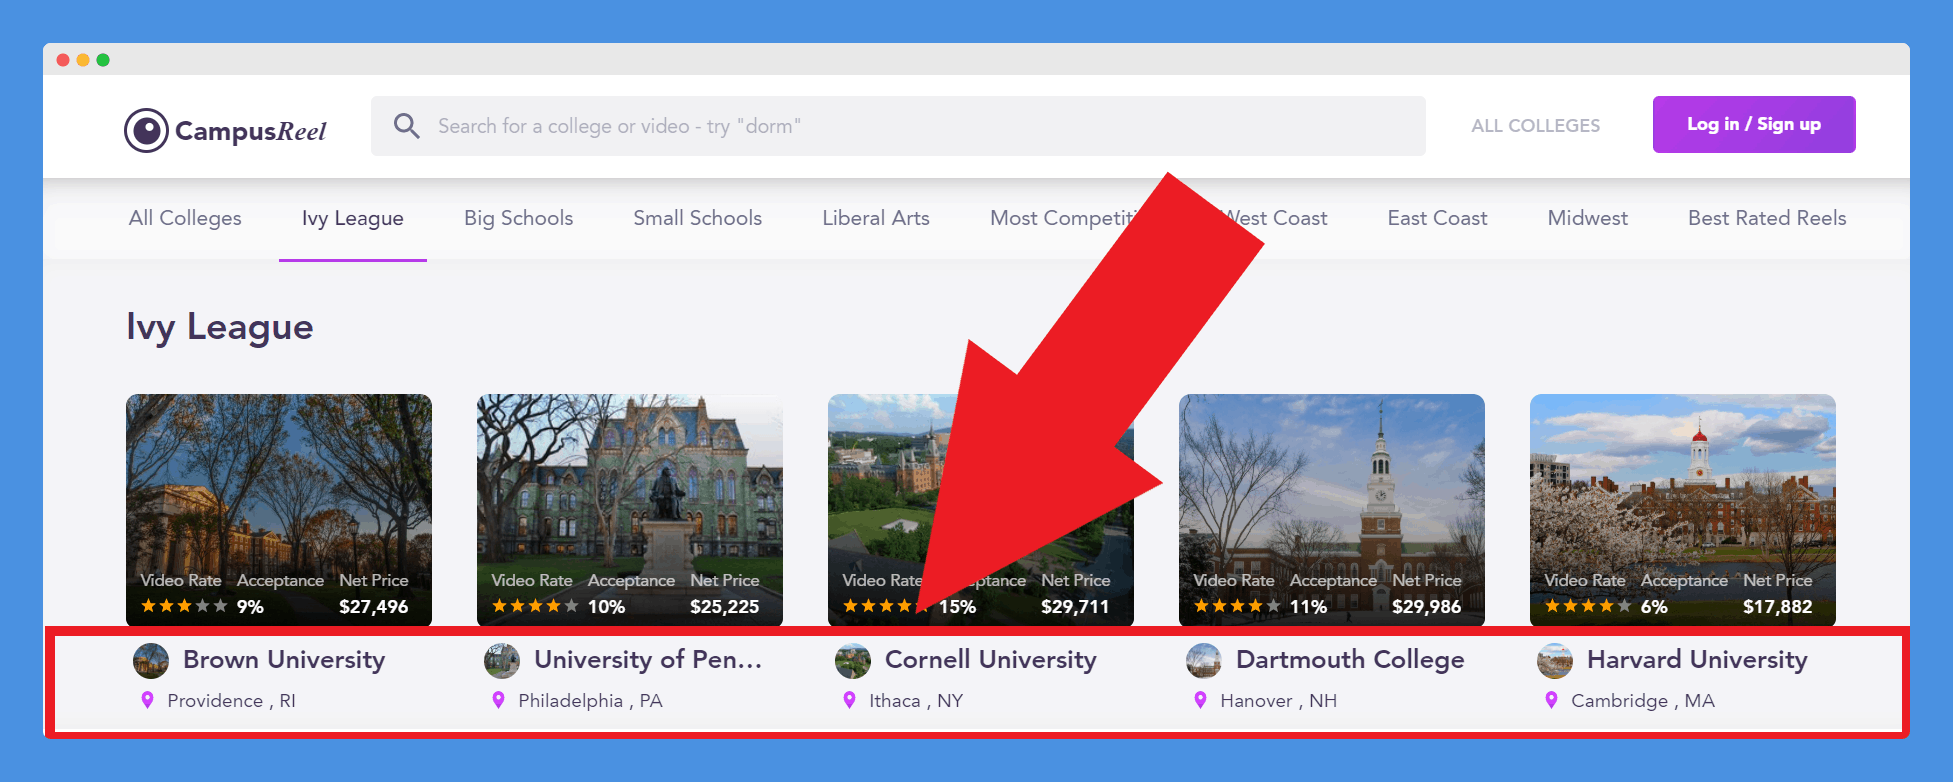Viewport: 1953px width, 782px height.
Task: Click the Providence, RI location text
Action: coord(231,701)
